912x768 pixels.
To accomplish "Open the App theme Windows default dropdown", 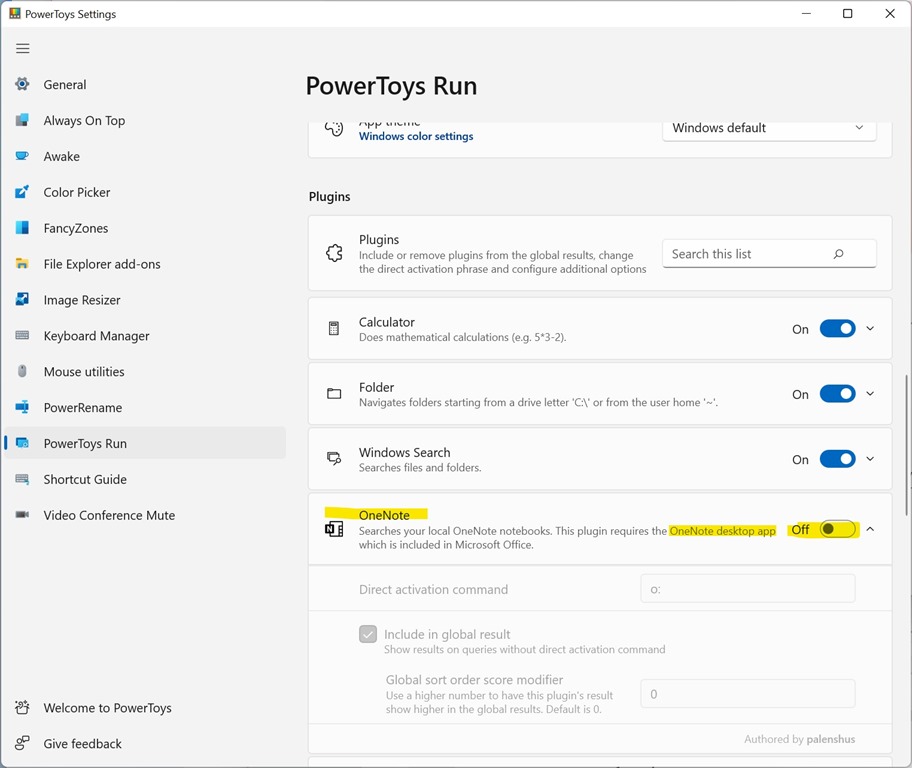I will tap(768, 128).
